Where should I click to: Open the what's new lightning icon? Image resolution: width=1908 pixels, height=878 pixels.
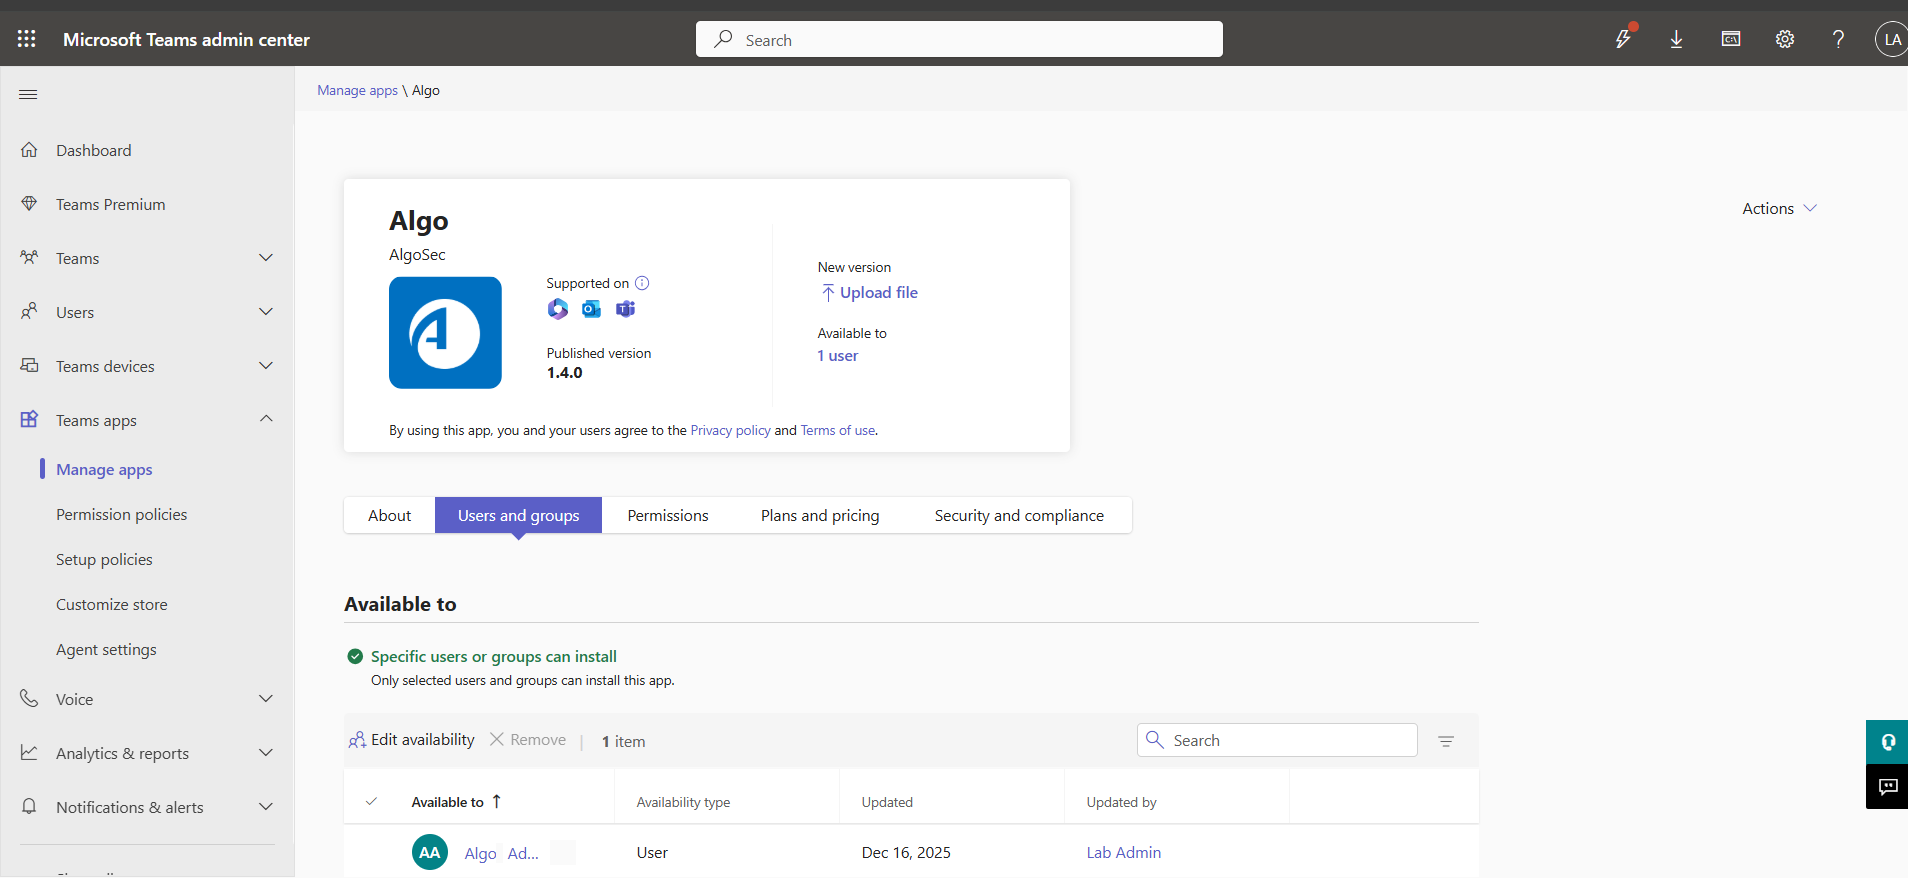point(1623,39)
